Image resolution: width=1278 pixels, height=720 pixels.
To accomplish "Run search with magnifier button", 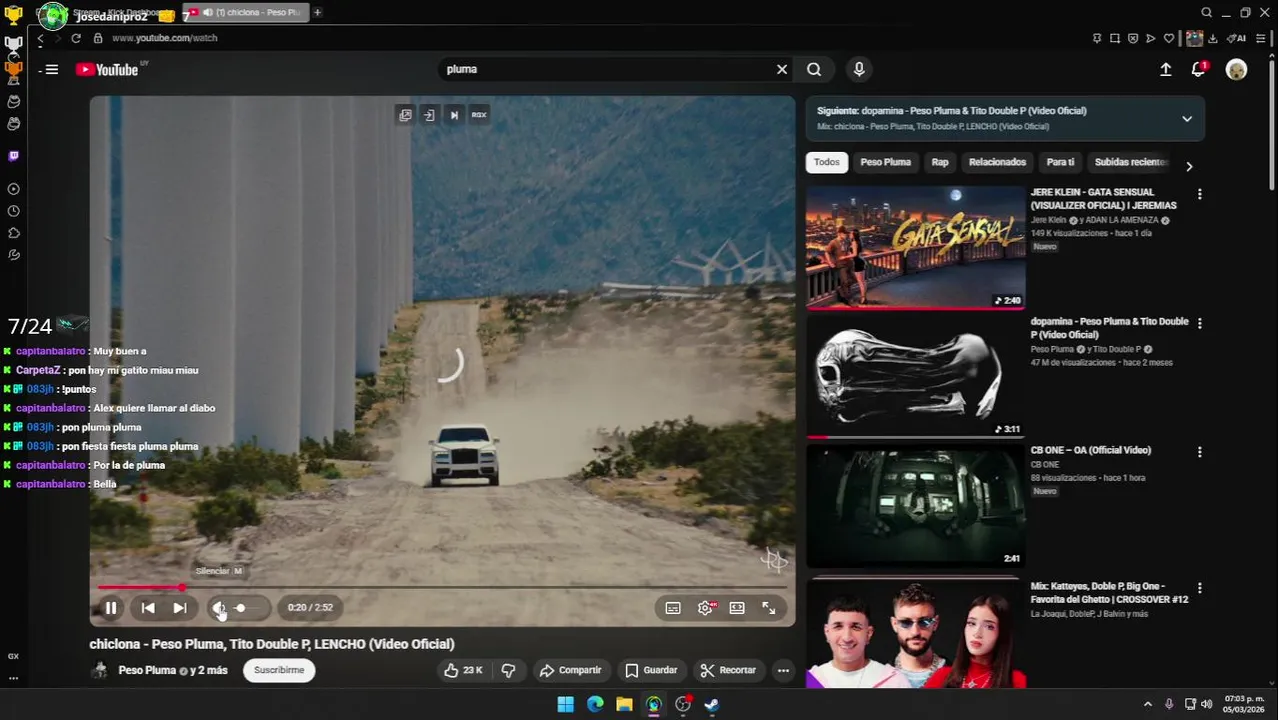I will click(814, 69).
